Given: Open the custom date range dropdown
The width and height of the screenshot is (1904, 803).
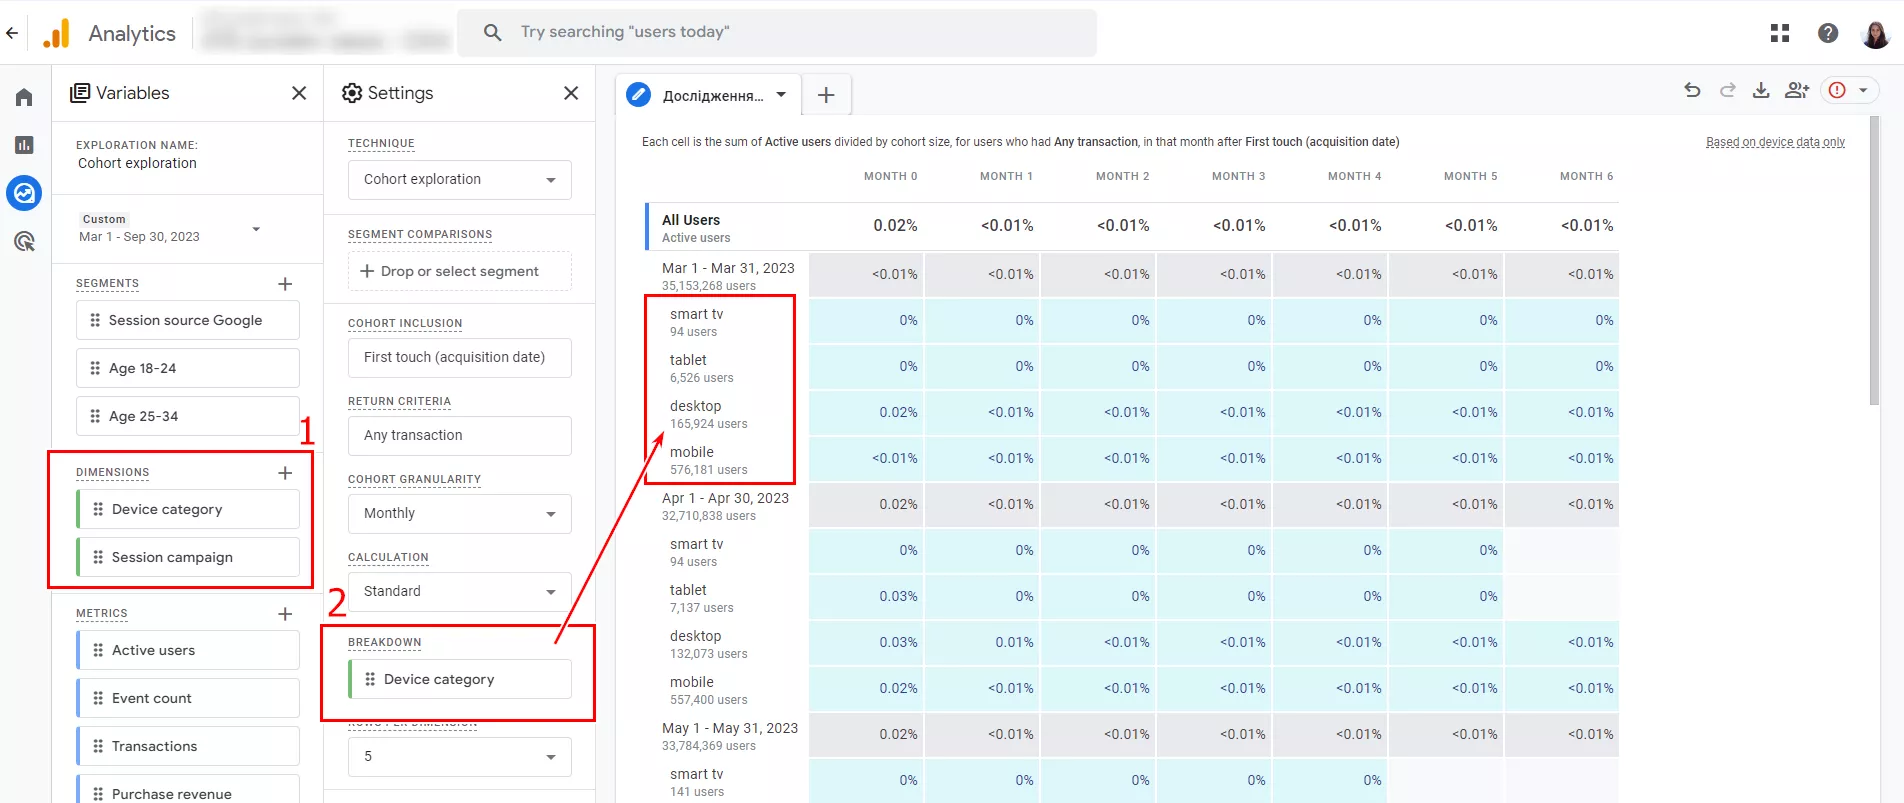Looking at the screenshot, I should 256,229.
